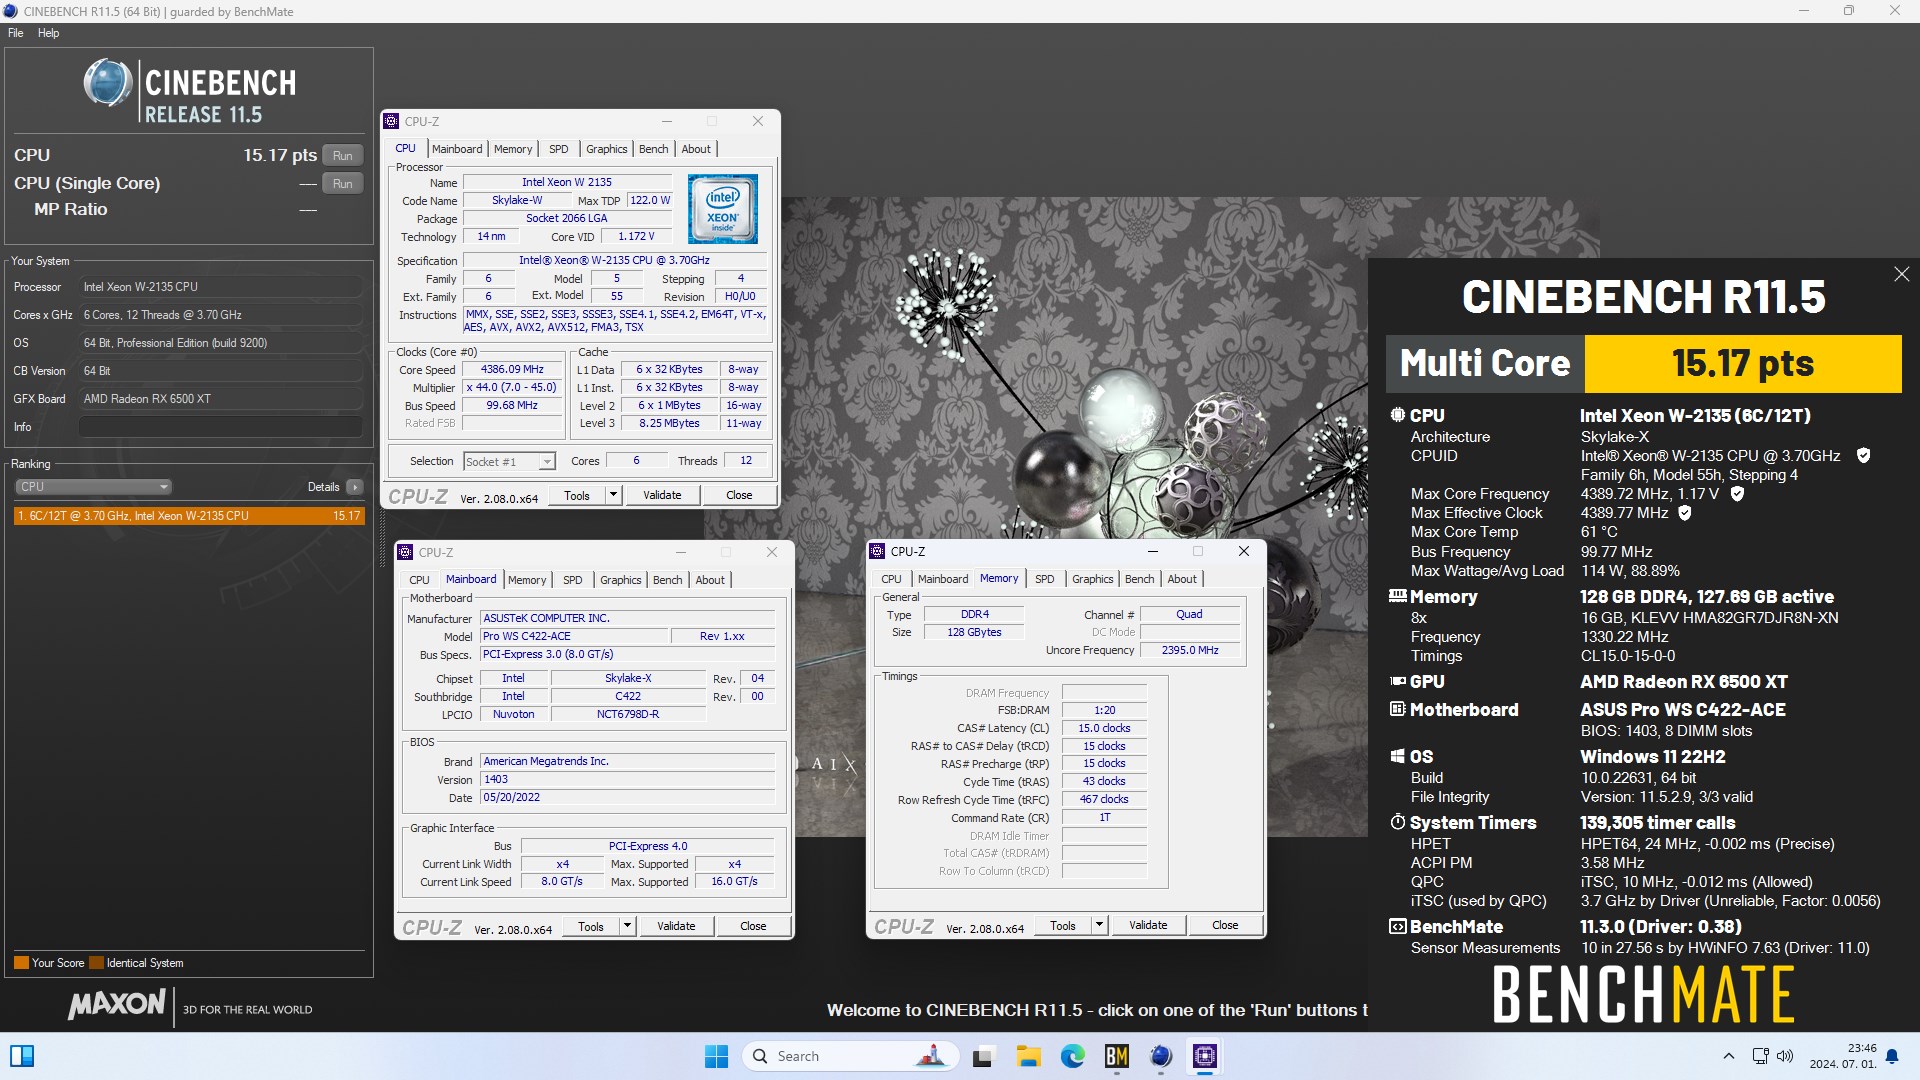Run the CPU multi-core benchmark
Screen dimensions: 1920x1080
tap(343, 156)
